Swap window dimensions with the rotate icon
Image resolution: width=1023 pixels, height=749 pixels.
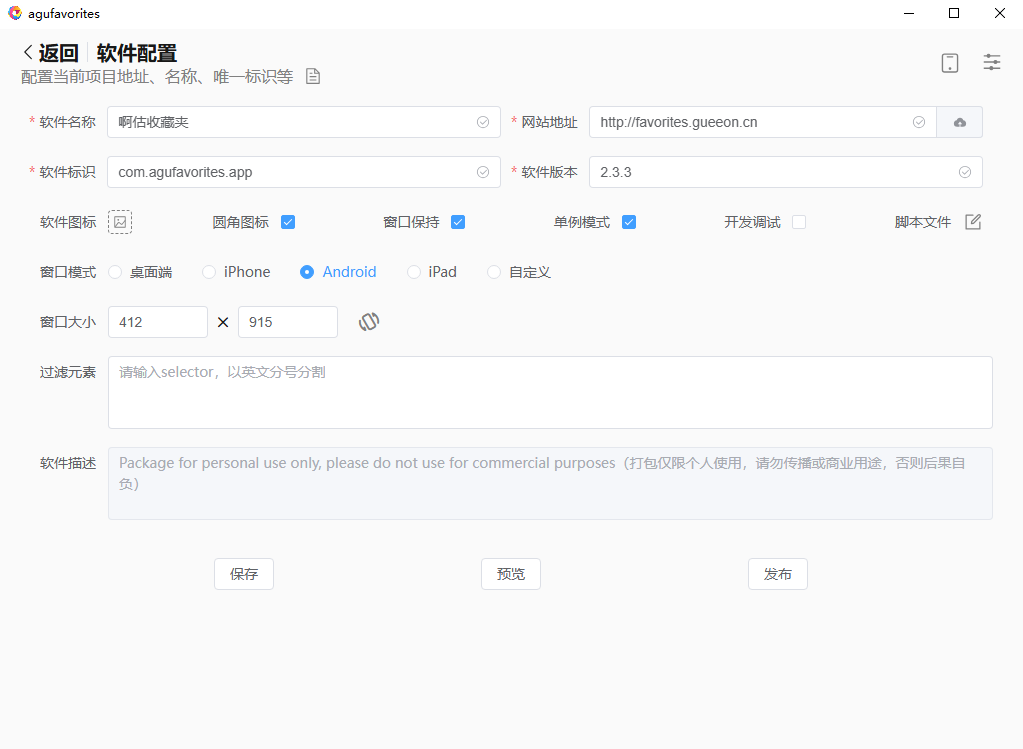point(369,322)
